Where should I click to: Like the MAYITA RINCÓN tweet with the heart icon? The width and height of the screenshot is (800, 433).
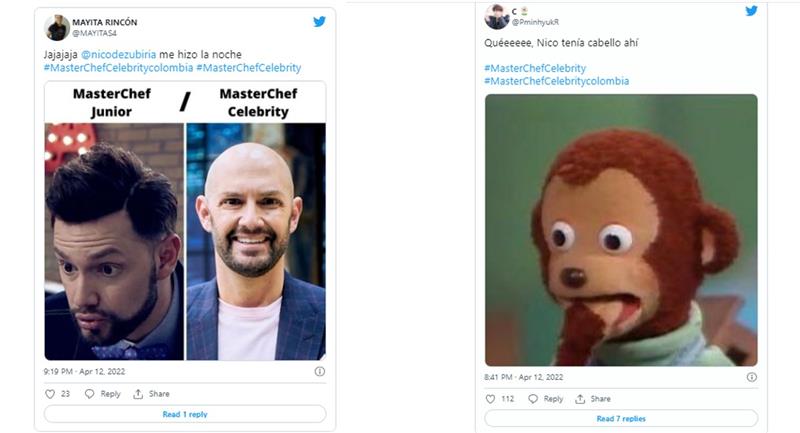[50, 394]
